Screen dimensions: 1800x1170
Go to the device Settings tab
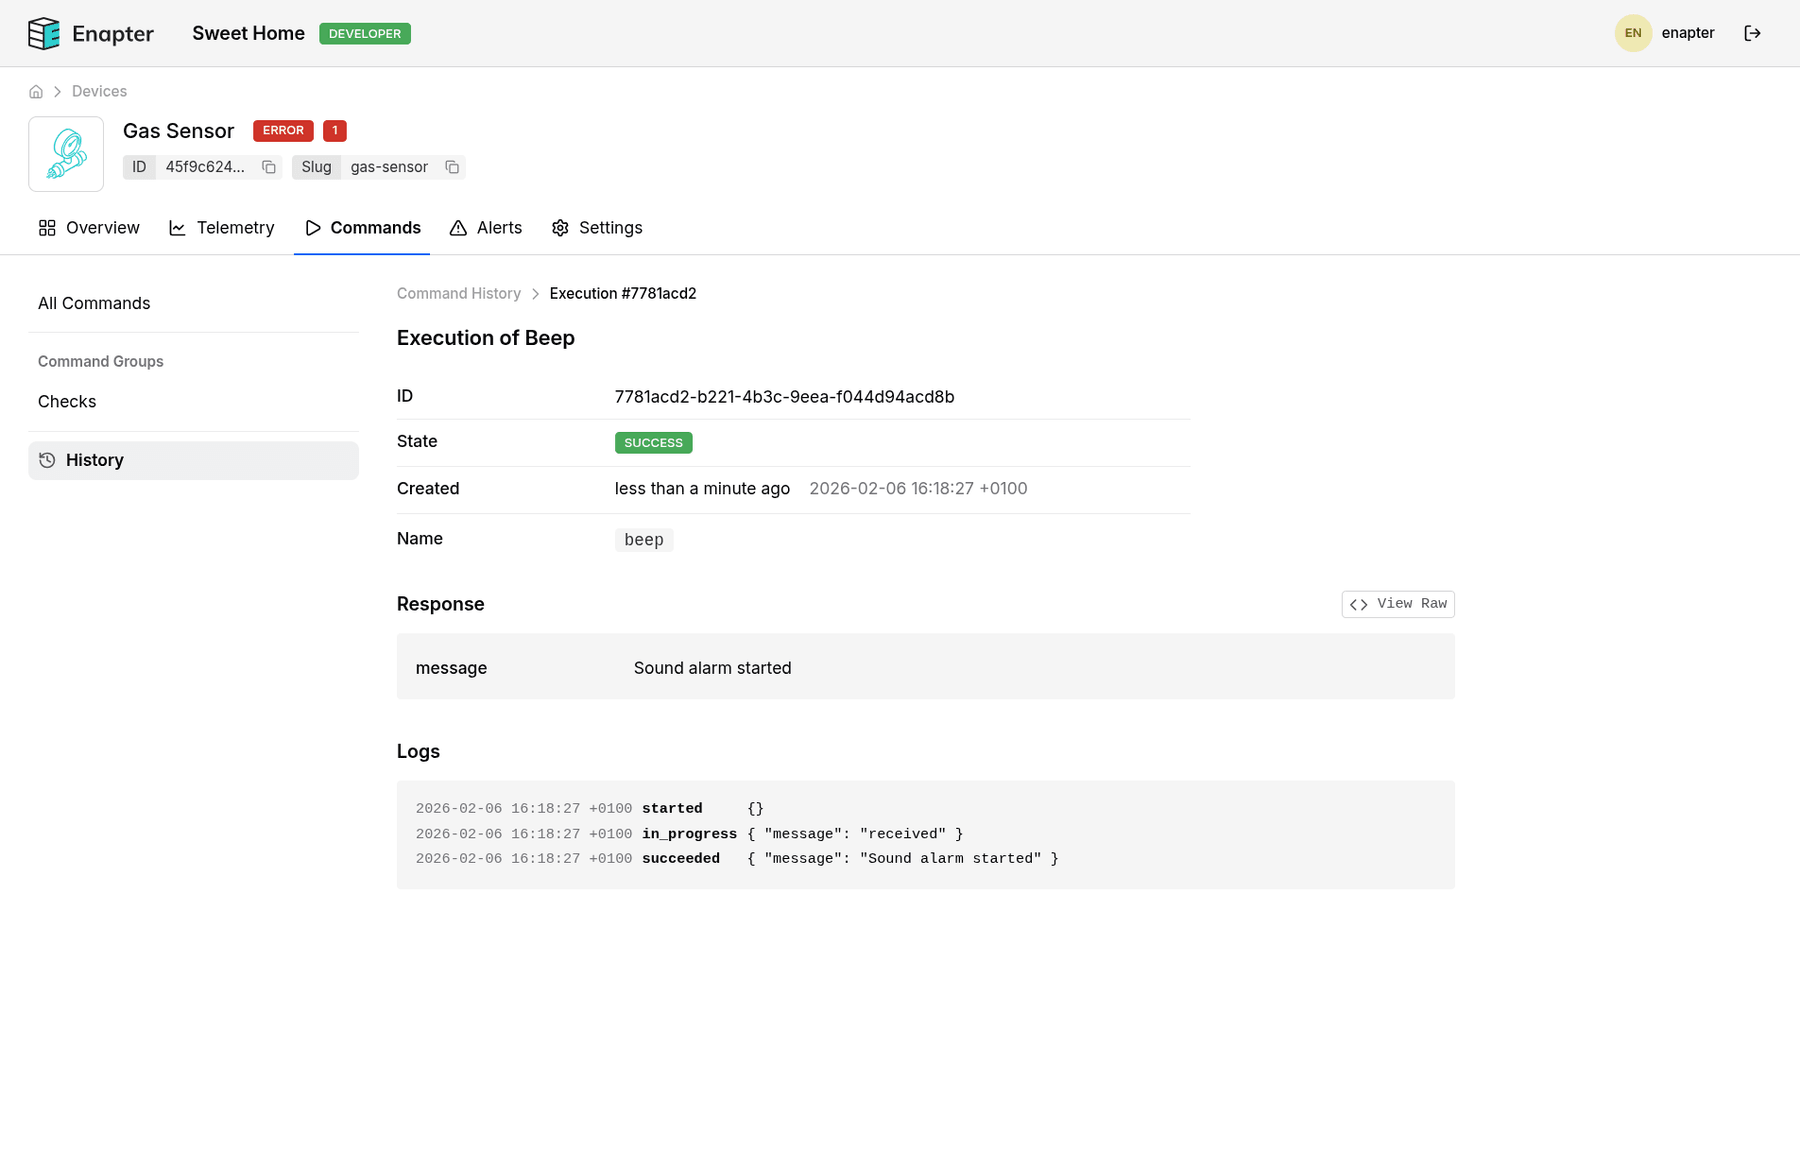[597, 228]
